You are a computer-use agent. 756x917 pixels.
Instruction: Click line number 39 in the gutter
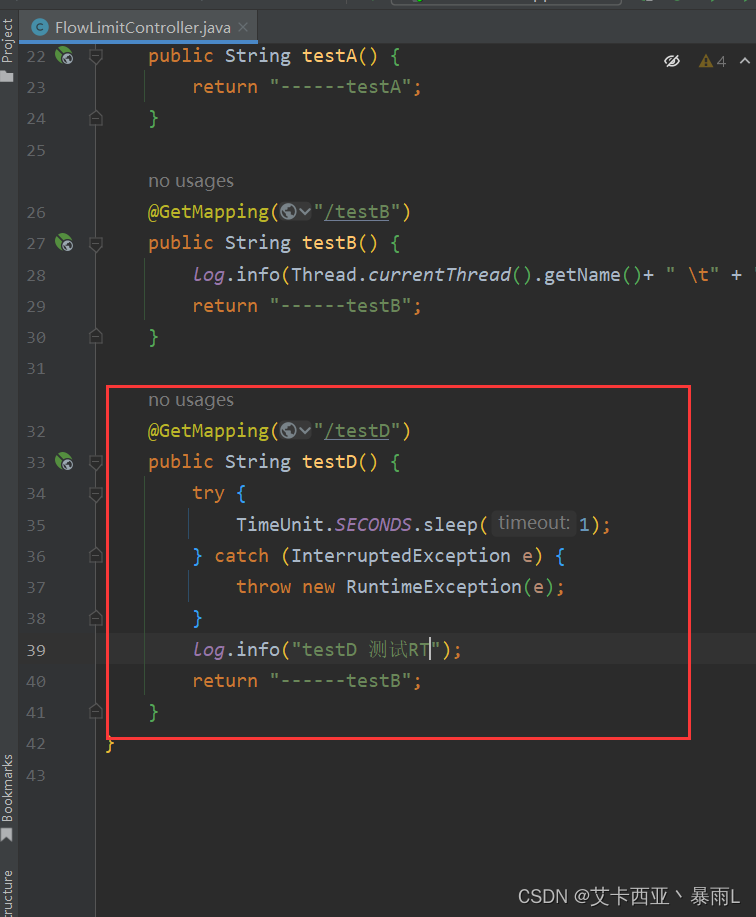(x=36, y=650)
